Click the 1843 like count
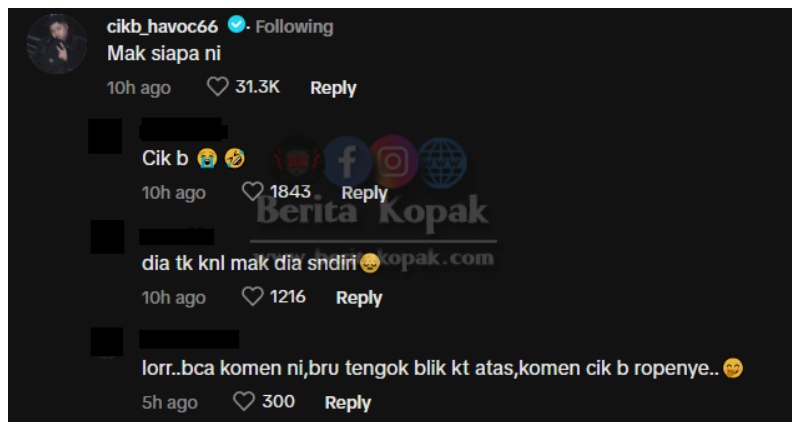800x430 pixels. [x=290, y=192]
